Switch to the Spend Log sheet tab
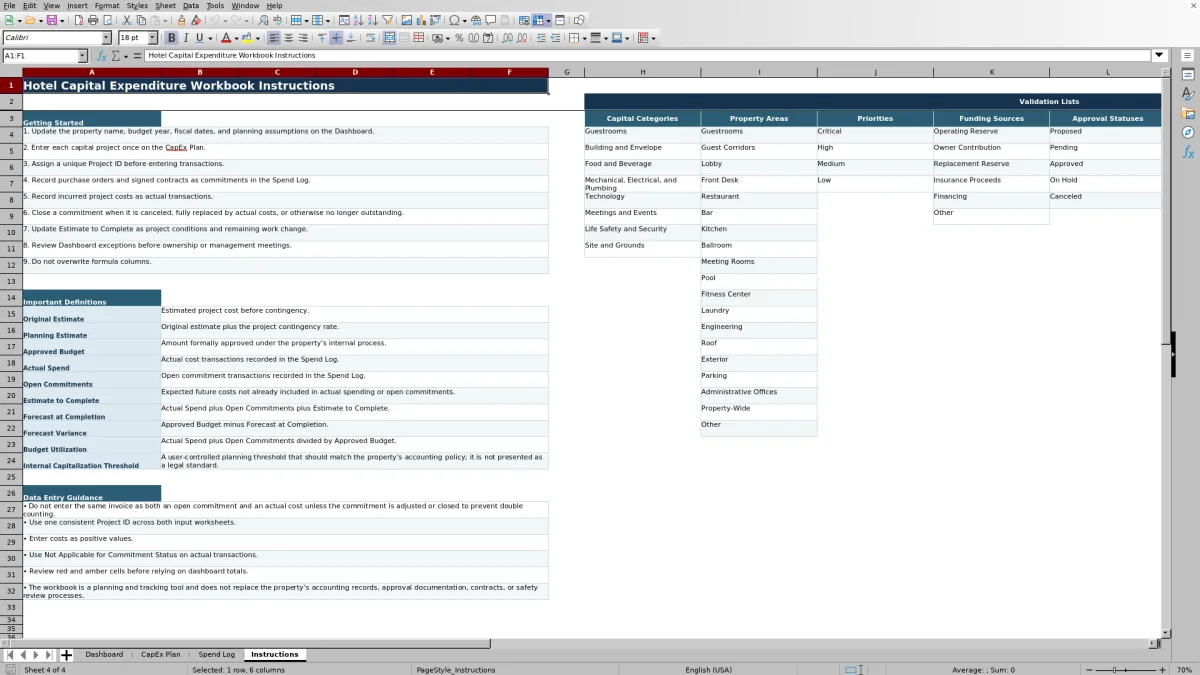1200x675 pixels. tap(216, 655)
